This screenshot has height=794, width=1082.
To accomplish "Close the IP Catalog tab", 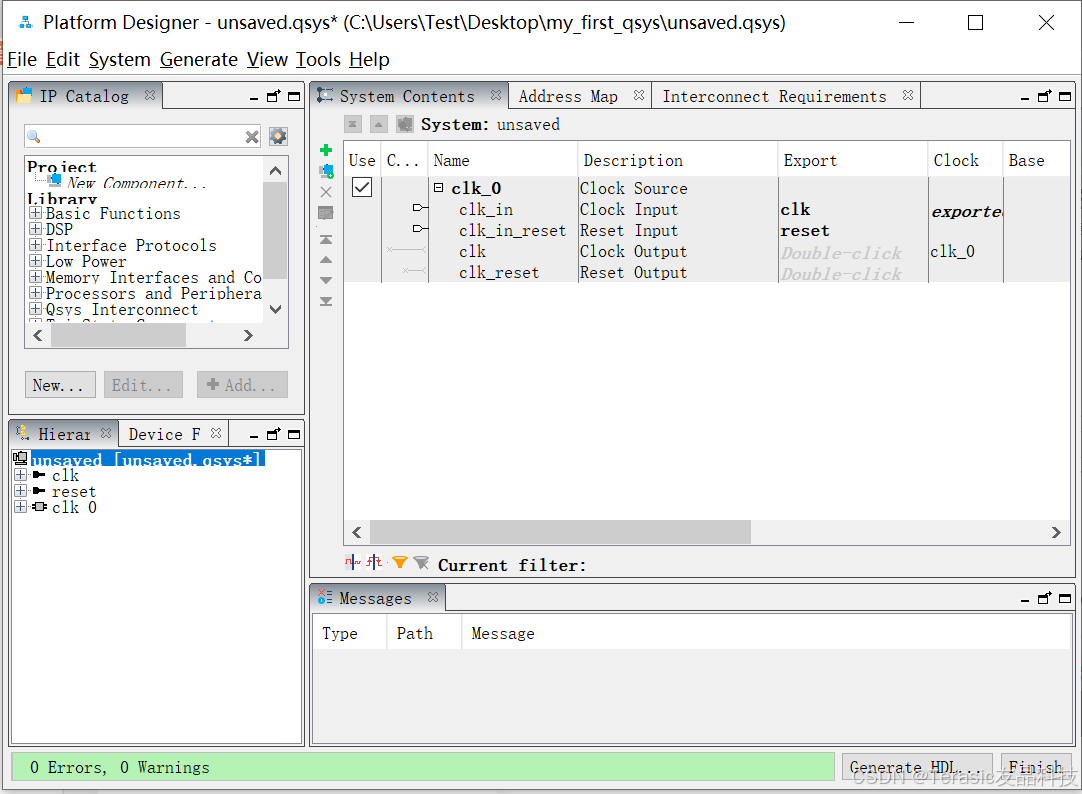I will click(x=150, y=95).
